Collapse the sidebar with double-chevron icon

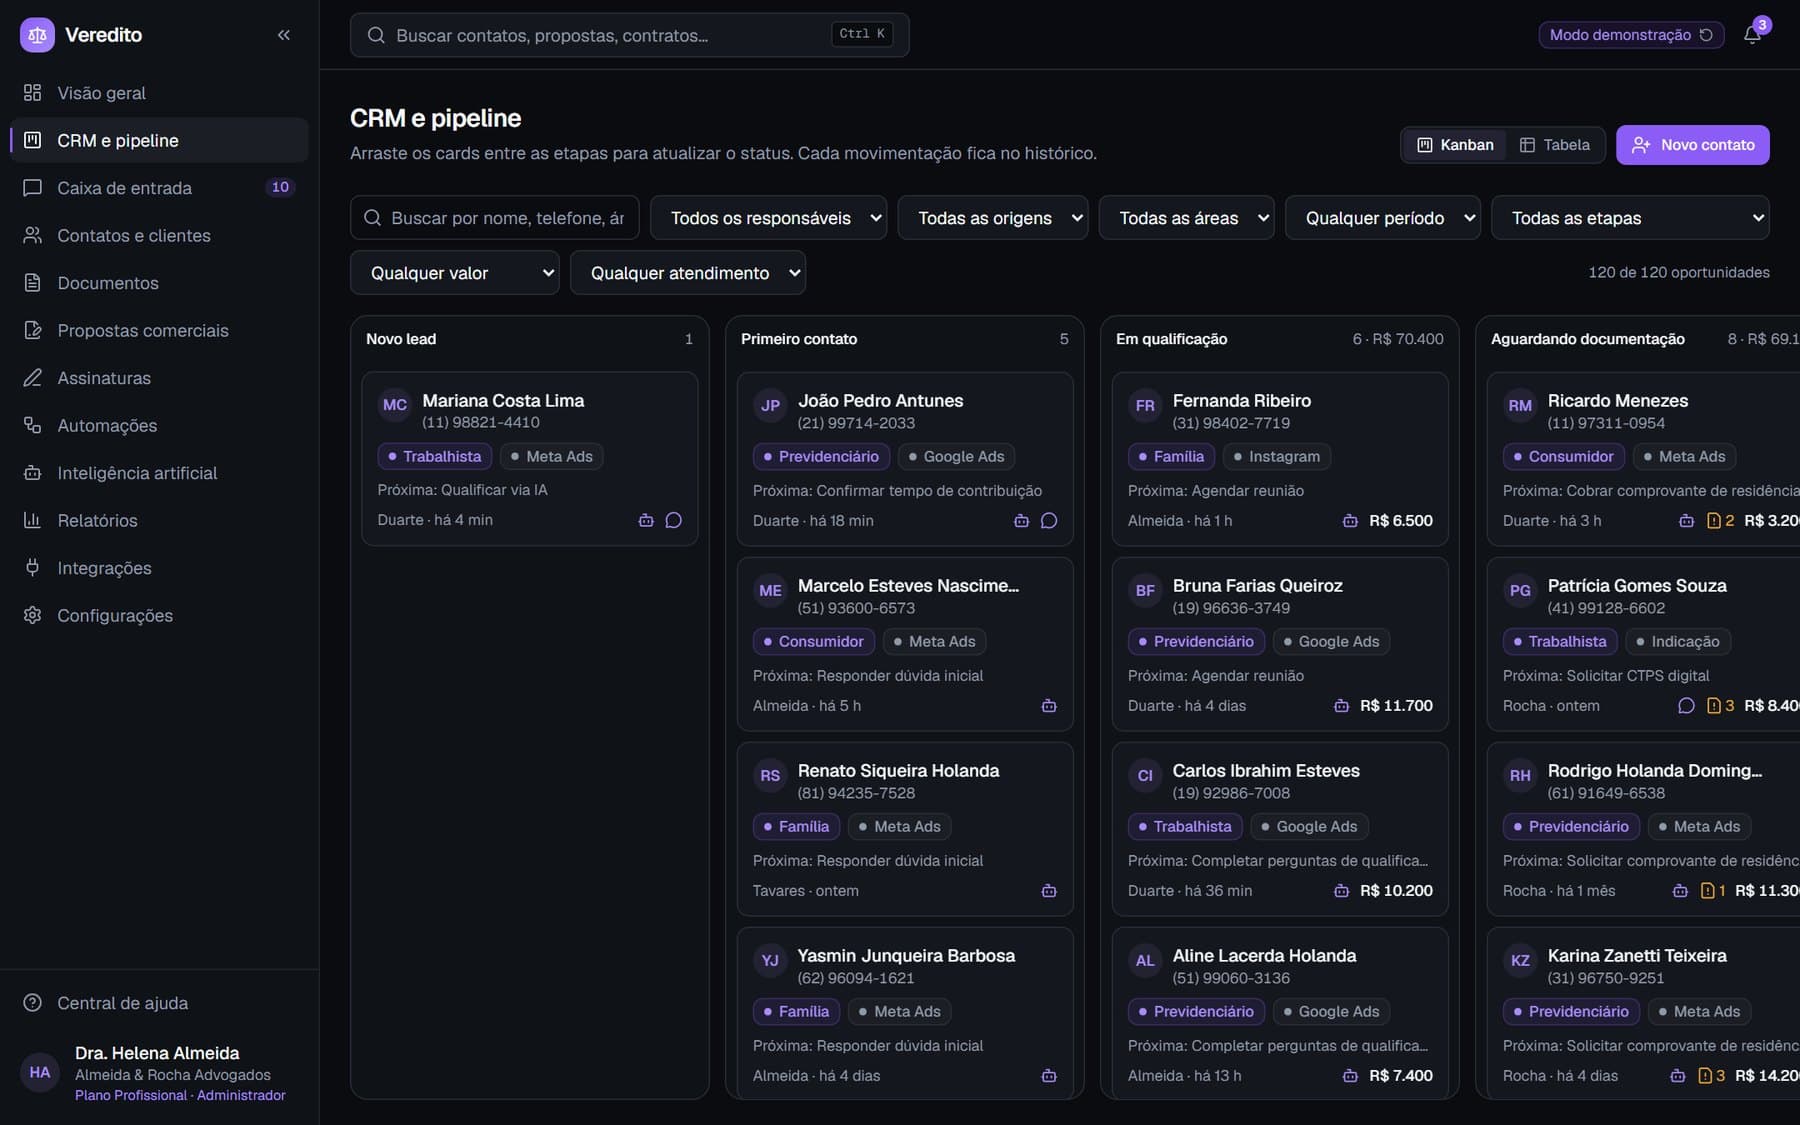pyautogui.click(x=284, y=35)
